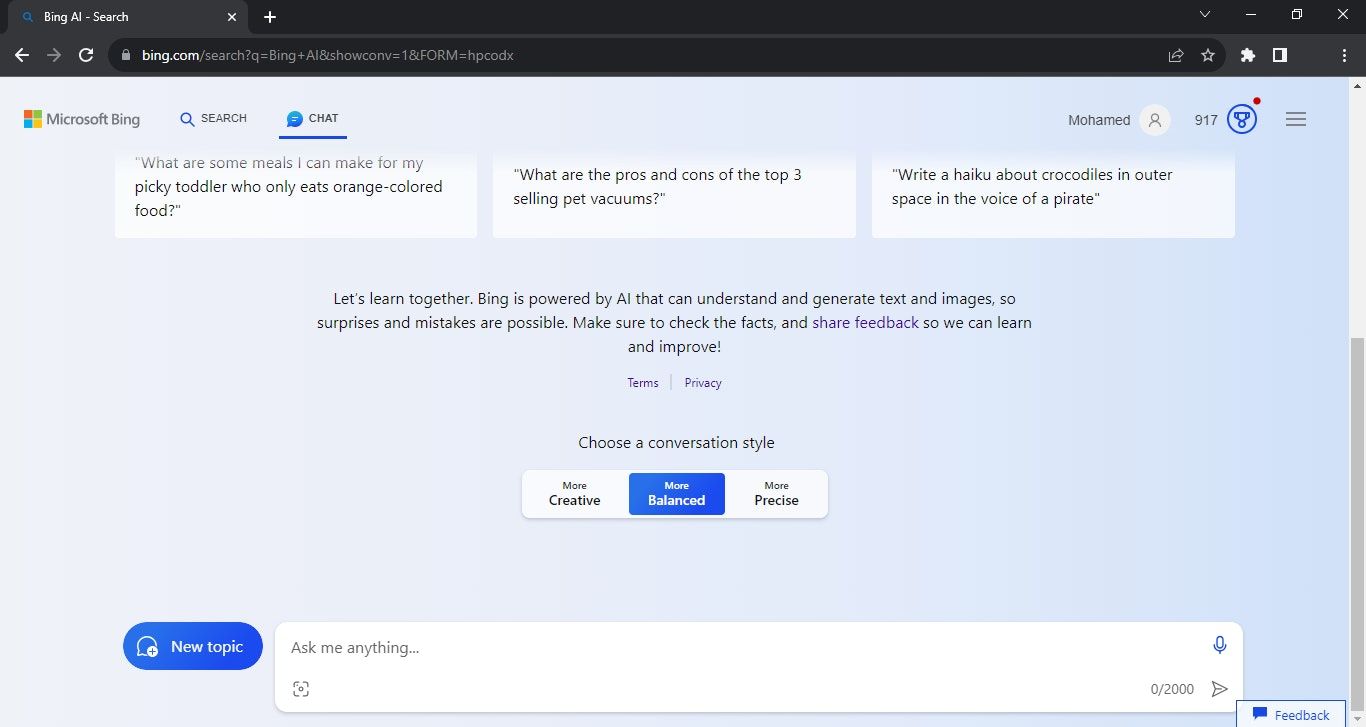Select More Precise conversation style

pos(777,494)
